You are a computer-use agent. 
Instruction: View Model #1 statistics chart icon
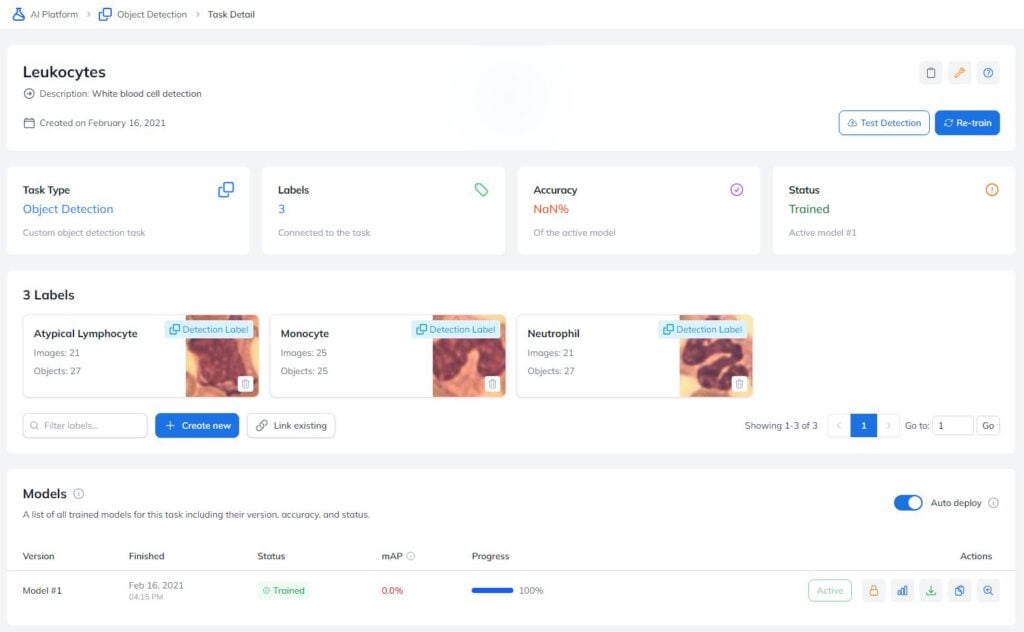coord(902,590)
